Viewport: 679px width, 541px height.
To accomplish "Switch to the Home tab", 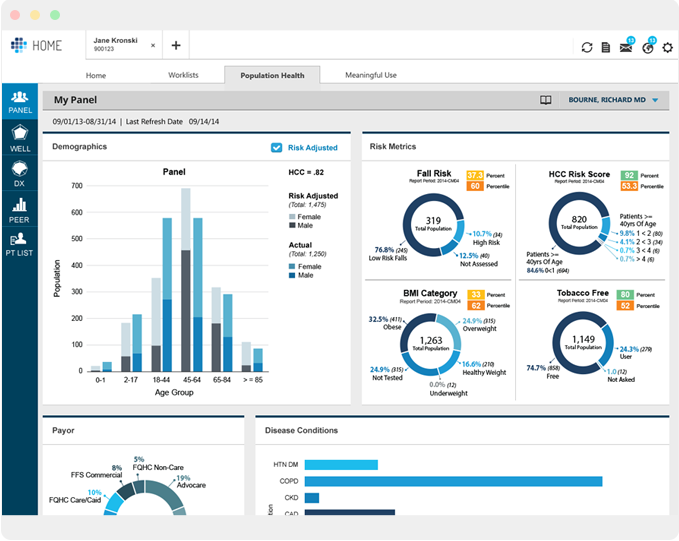I will (x=96, y=75).
